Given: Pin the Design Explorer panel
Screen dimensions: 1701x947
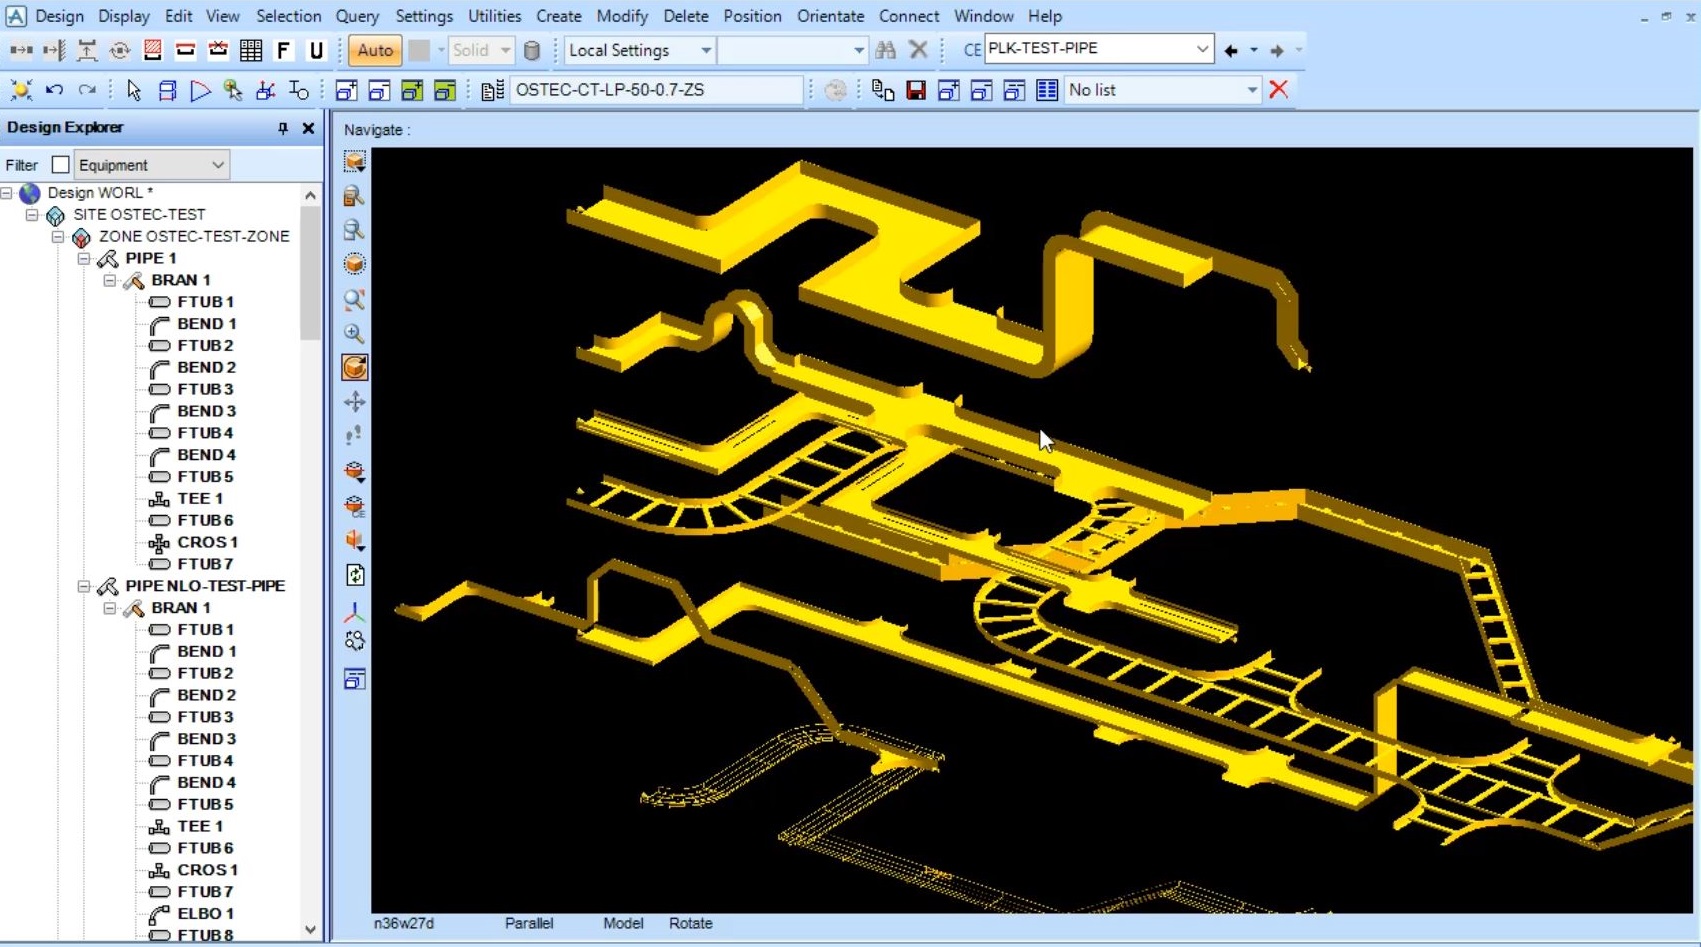Looking at the screenshot, I should click(283, 128).
